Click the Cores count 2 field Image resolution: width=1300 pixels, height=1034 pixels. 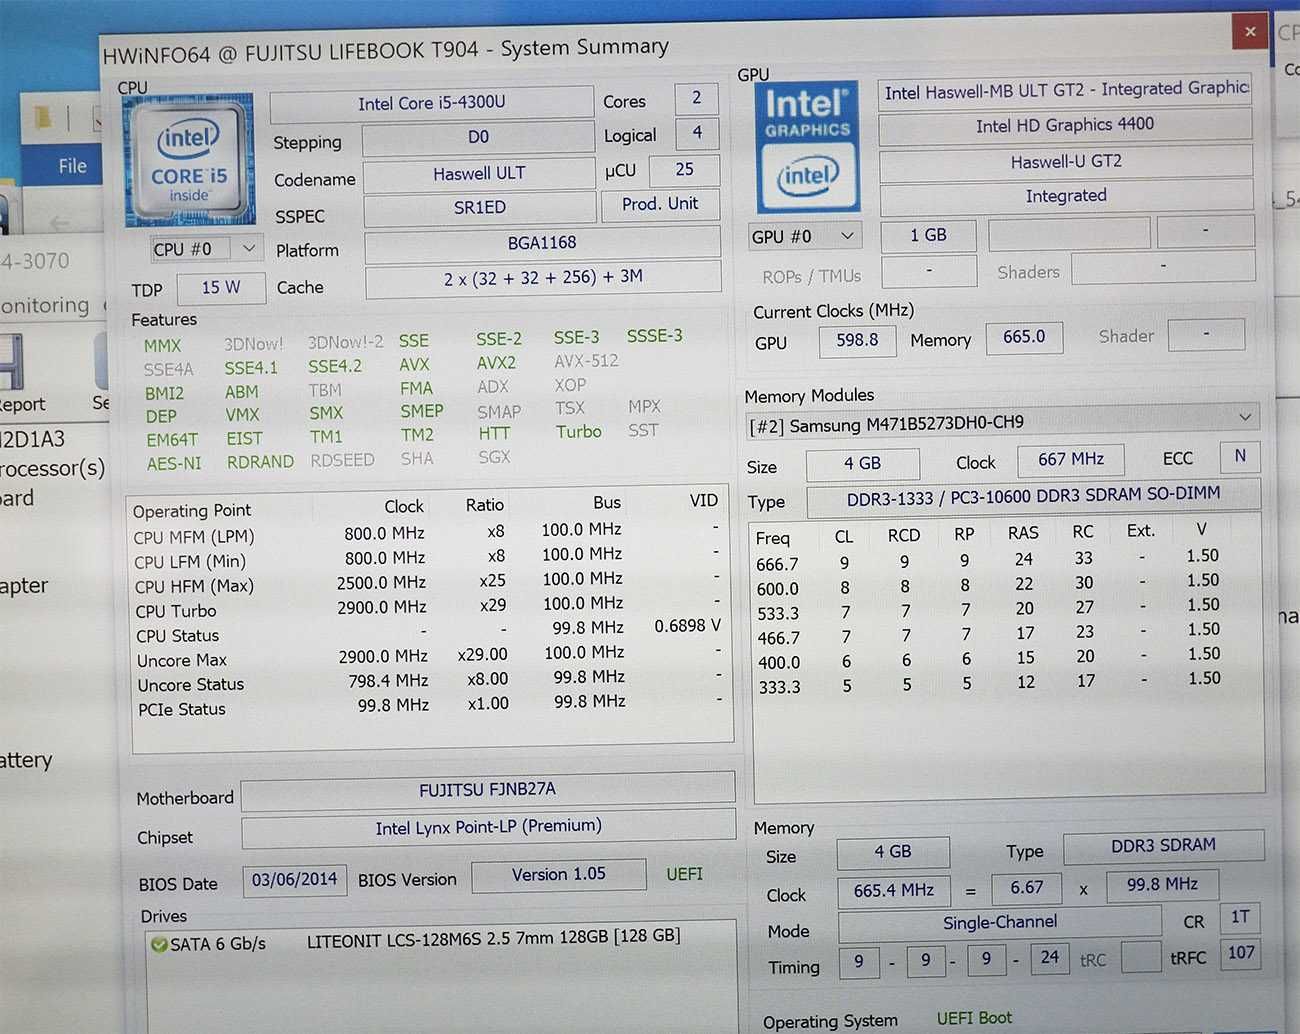(x=697, y=98)
